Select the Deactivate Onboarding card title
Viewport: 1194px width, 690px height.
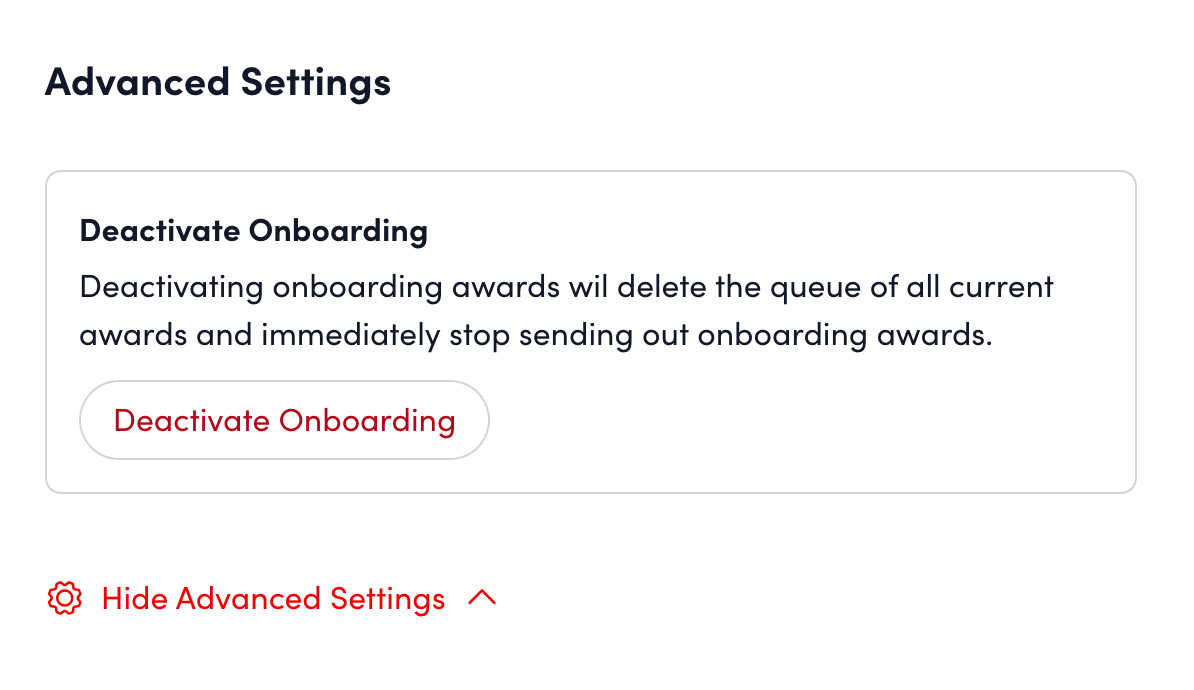click(x=253, y=230)
